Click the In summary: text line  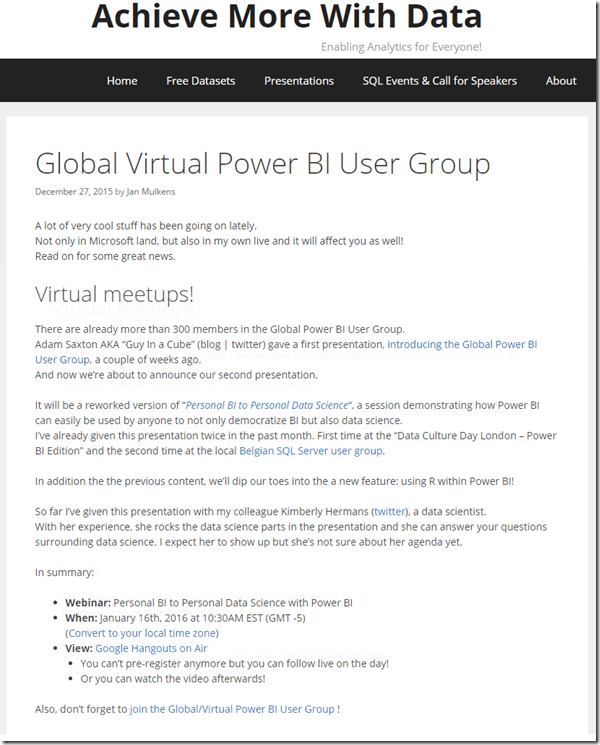coord(64,572)
